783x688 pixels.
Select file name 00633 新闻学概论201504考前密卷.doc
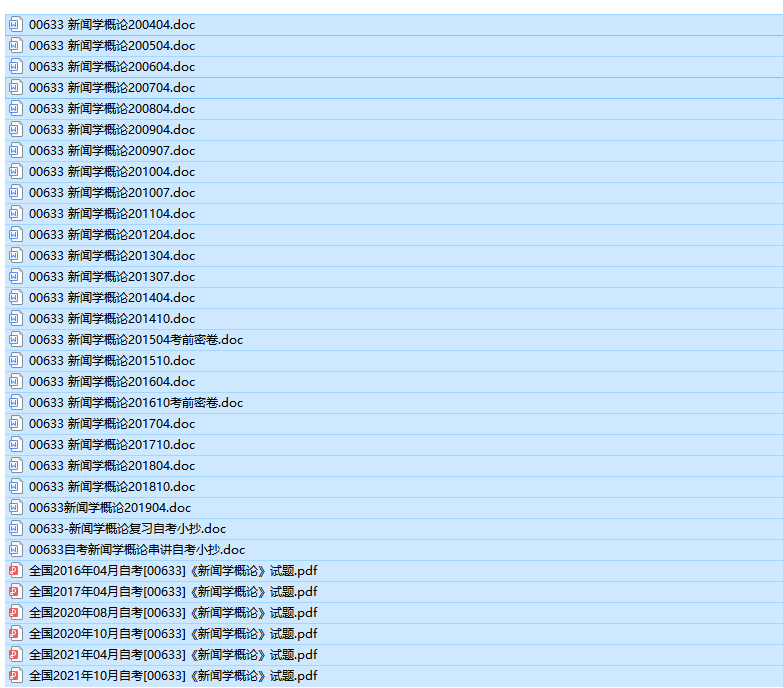pos(136,340)
